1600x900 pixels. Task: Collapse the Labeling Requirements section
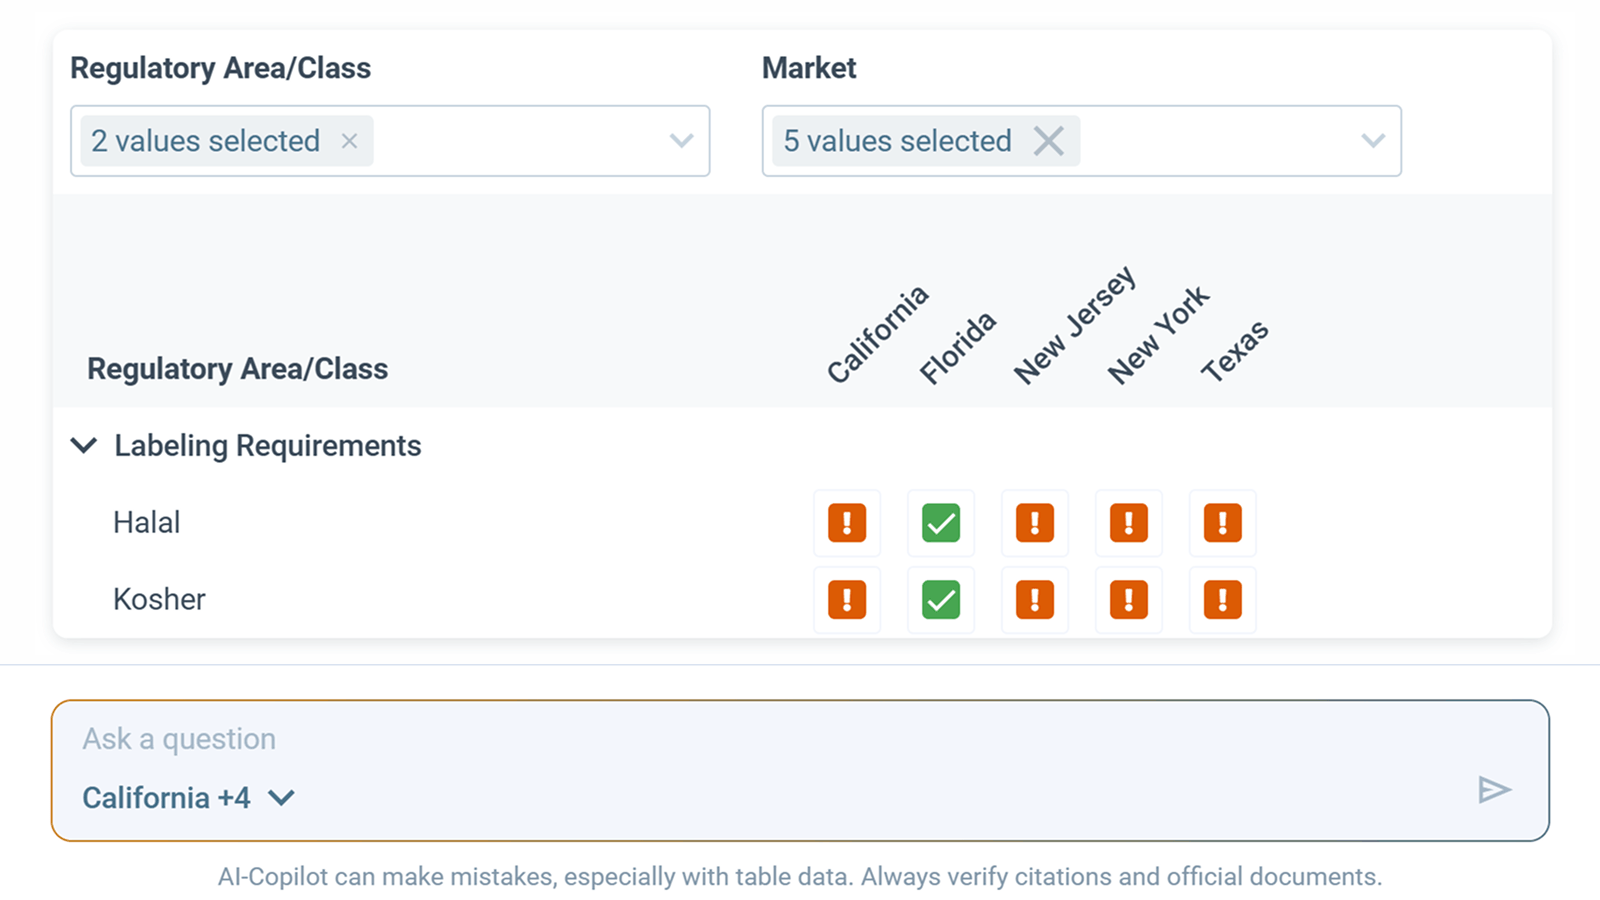point(85,445)
